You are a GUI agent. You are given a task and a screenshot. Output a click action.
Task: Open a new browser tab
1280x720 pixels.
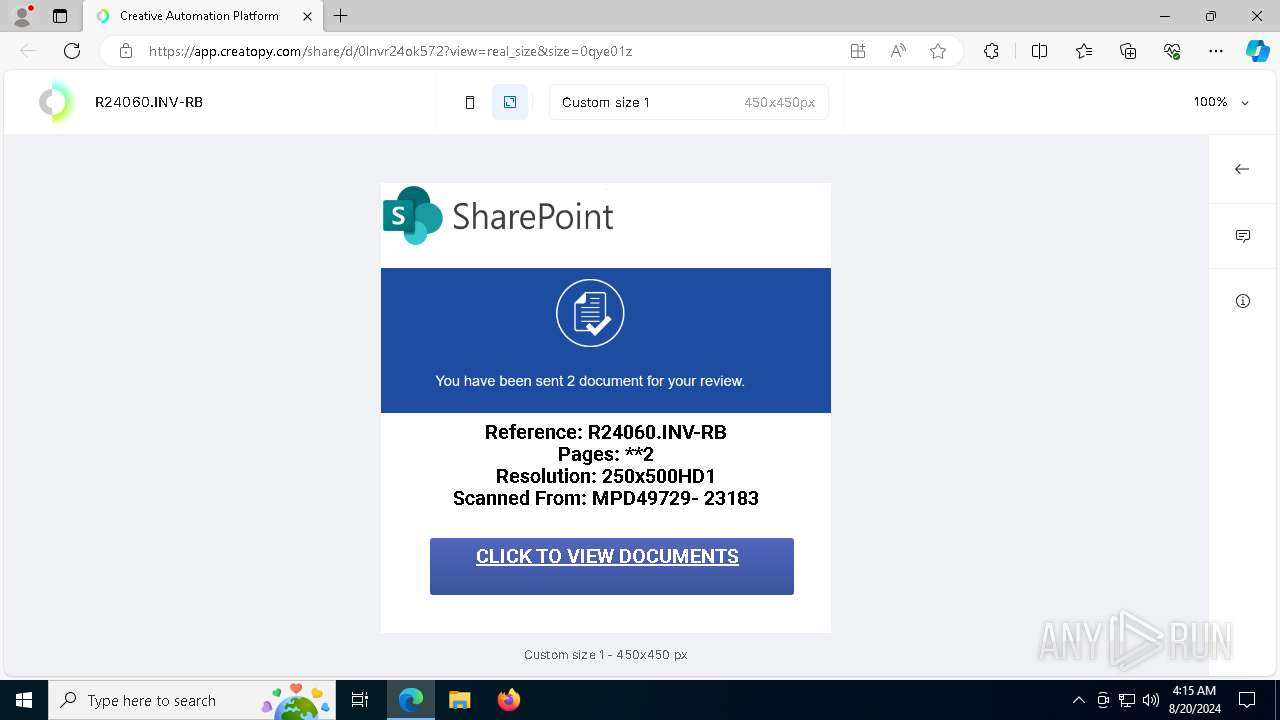tap(341, 16)
